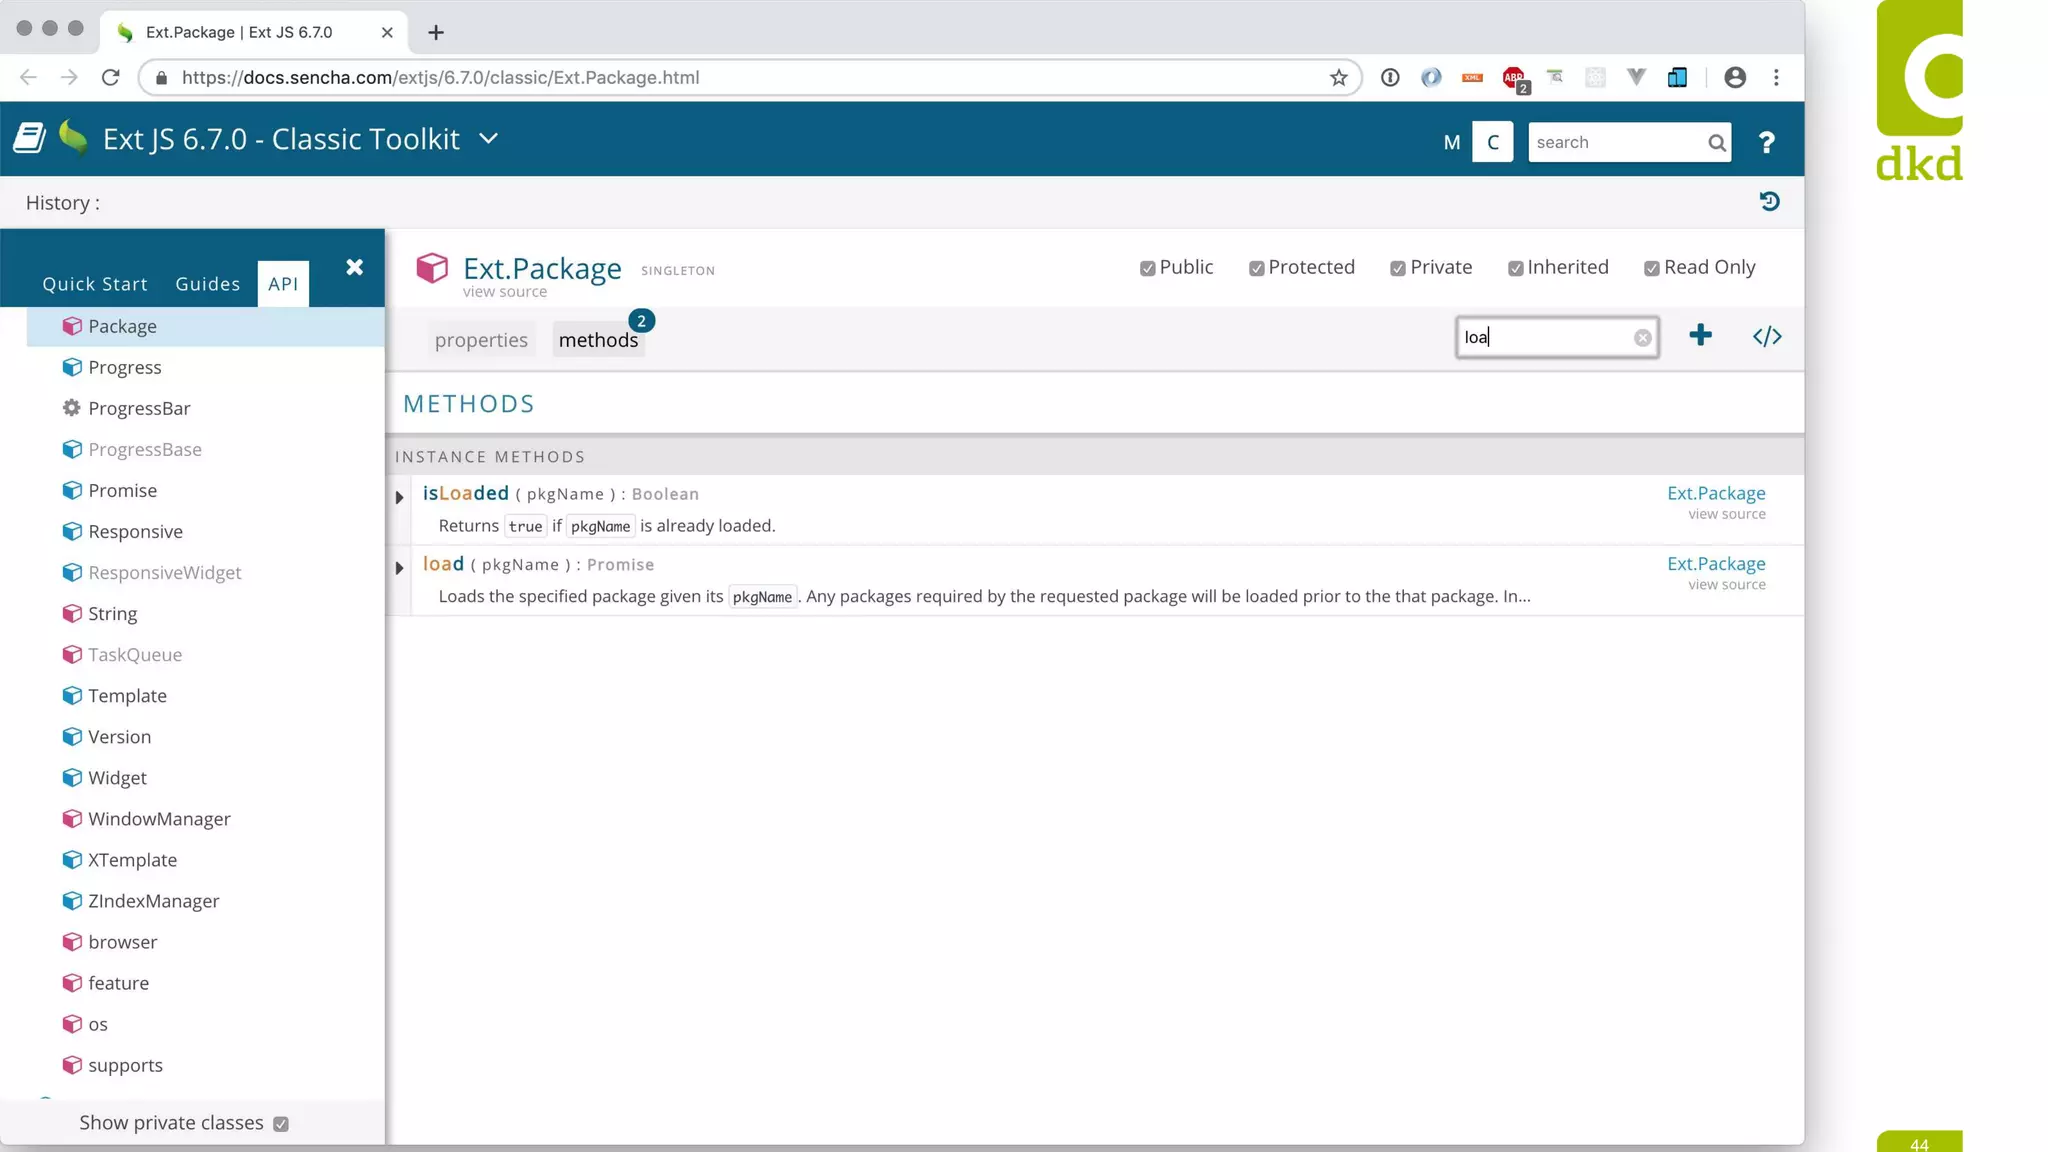Viewport: 2048px width, 1152px height.
Task: Toggle Show private classes checkbox
Action: (281, 1124)
